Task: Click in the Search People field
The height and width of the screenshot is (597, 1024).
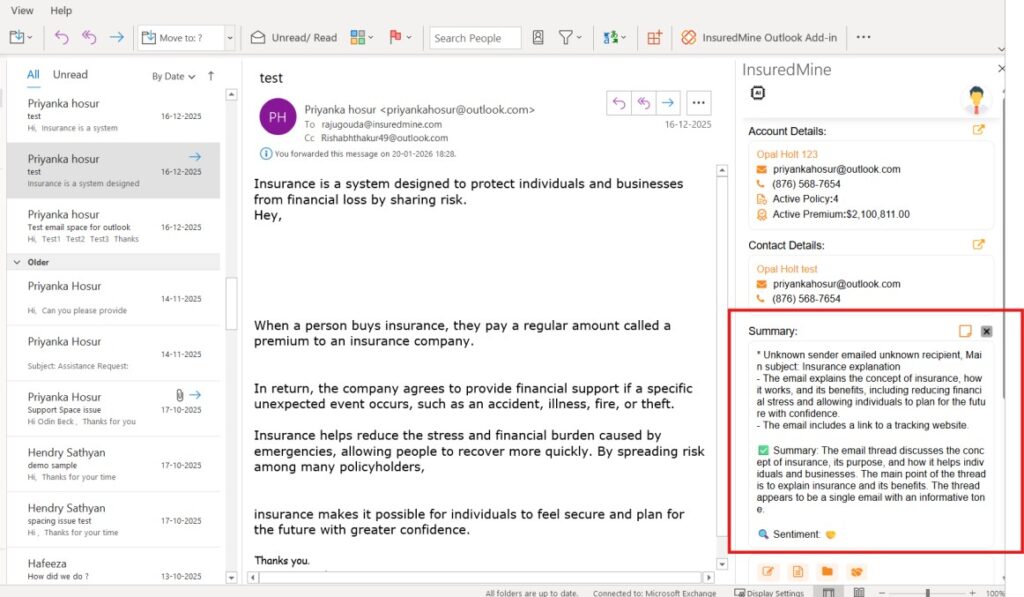Action: coord(475,38)
